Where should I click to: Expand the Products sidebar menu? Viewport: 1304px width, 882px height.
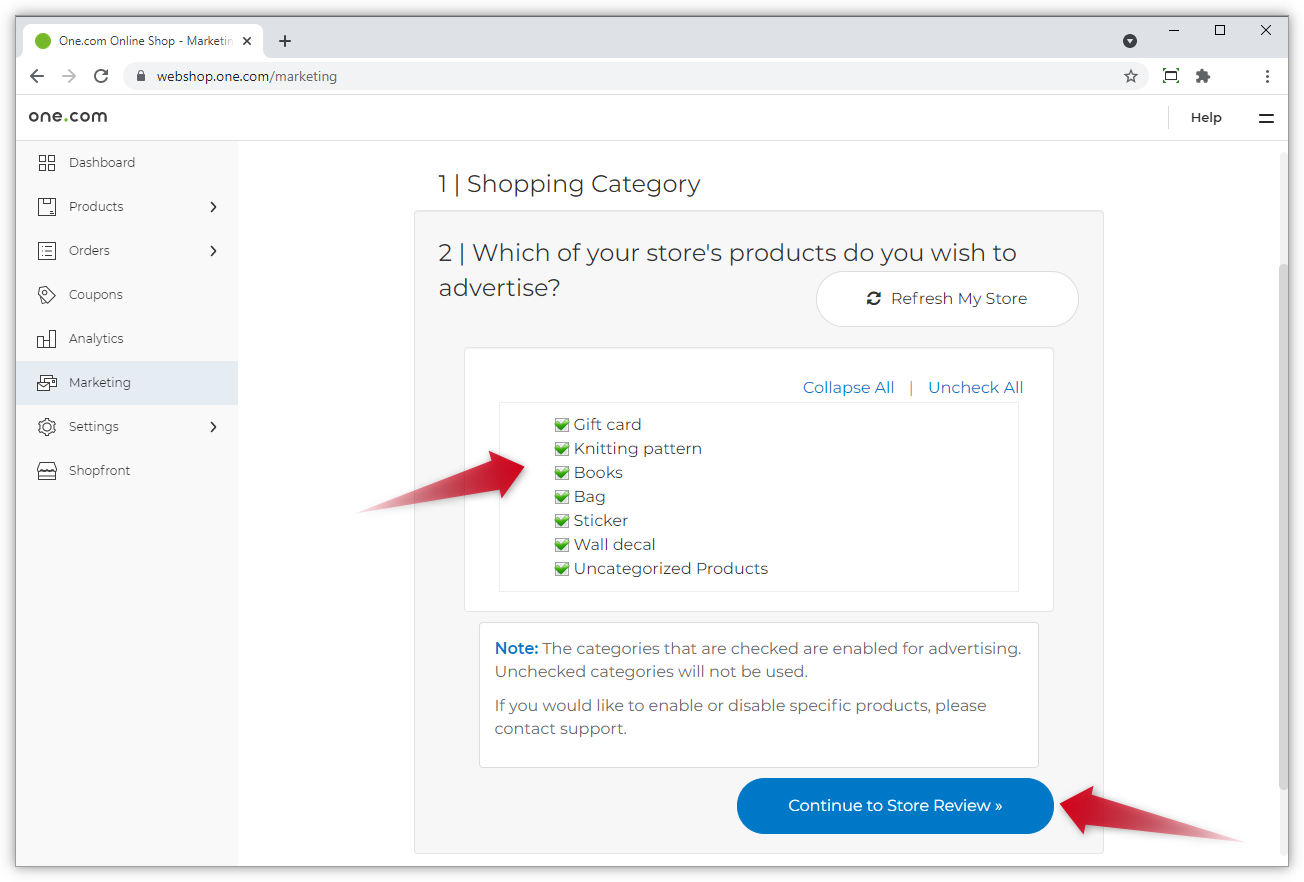click(213, 206)
